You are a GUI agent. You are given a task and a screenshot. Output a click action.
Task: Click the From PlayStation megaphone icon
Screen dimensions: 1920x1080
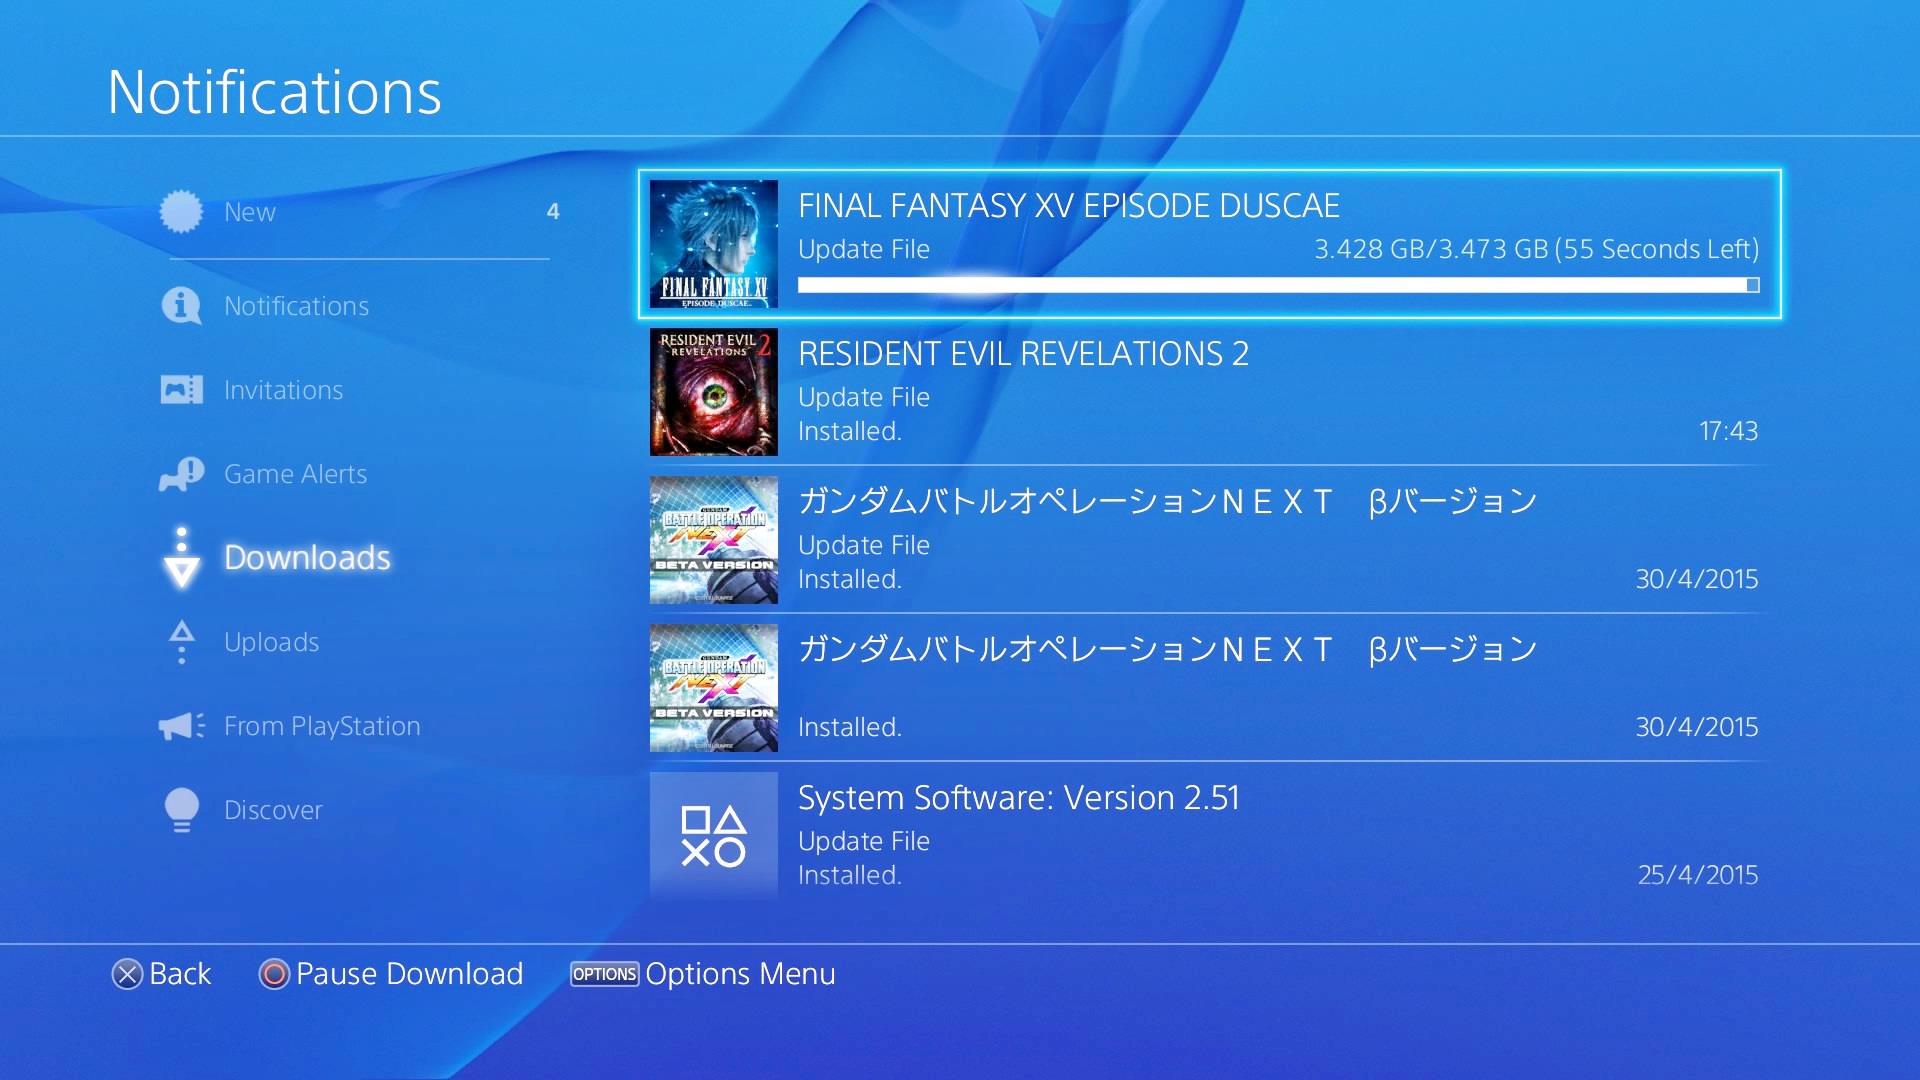(x=181, y=726)
